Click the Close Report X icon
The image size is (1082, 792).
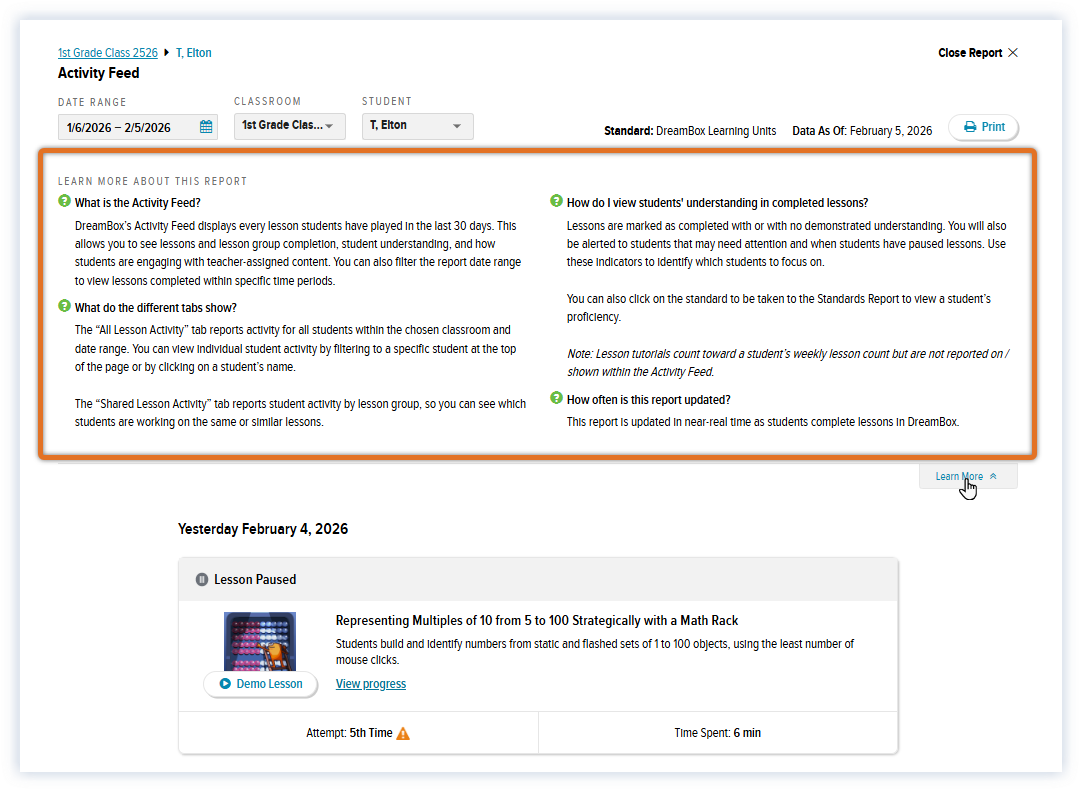click(1012, 52)
